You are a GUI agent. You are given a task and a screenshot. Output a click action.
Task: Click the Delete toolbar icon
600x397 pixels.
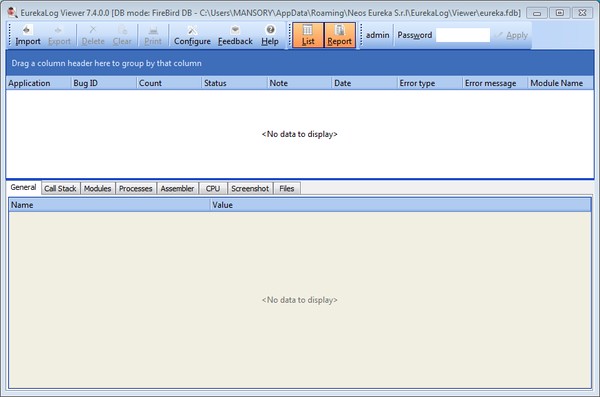tap(93, 35)
